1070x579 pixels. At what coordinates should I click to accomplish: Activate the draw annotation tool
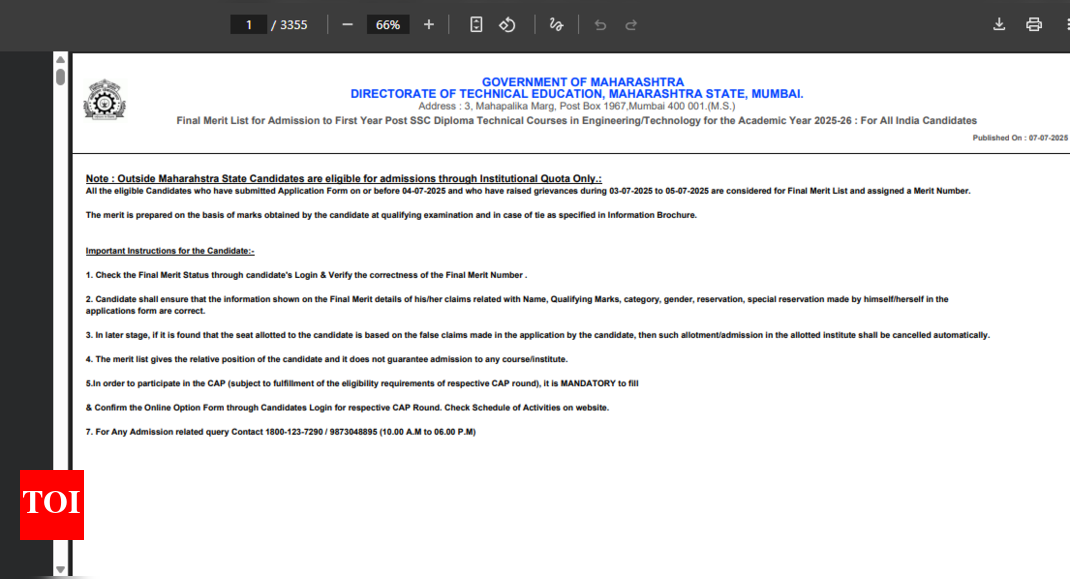[x=556, y=25]
